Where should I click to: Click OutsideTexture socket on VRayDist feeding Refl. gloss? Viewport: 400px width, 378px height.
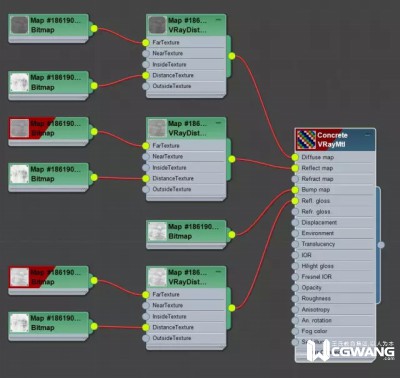[x=146, y=338]
